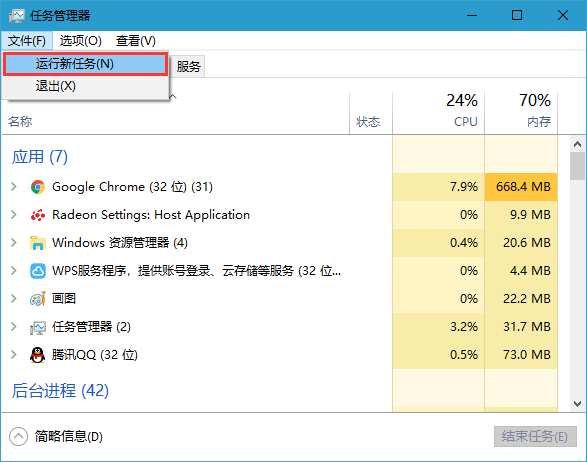
Task: Click the 结束任务(E) button
Action: click(535, 437)
